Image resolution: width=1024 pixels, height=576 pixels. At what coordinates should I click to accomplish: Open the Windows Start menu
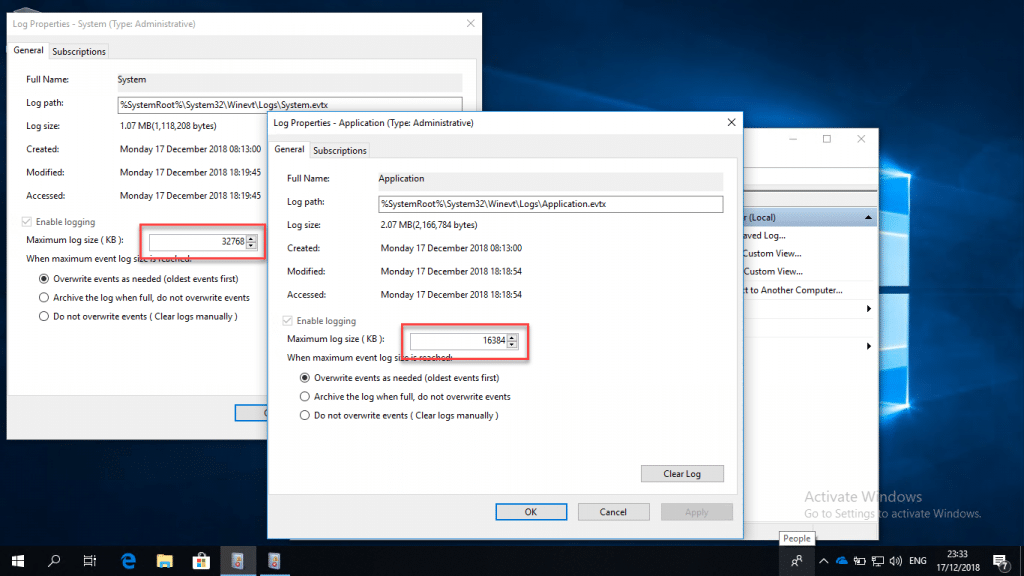click(18, 560)
